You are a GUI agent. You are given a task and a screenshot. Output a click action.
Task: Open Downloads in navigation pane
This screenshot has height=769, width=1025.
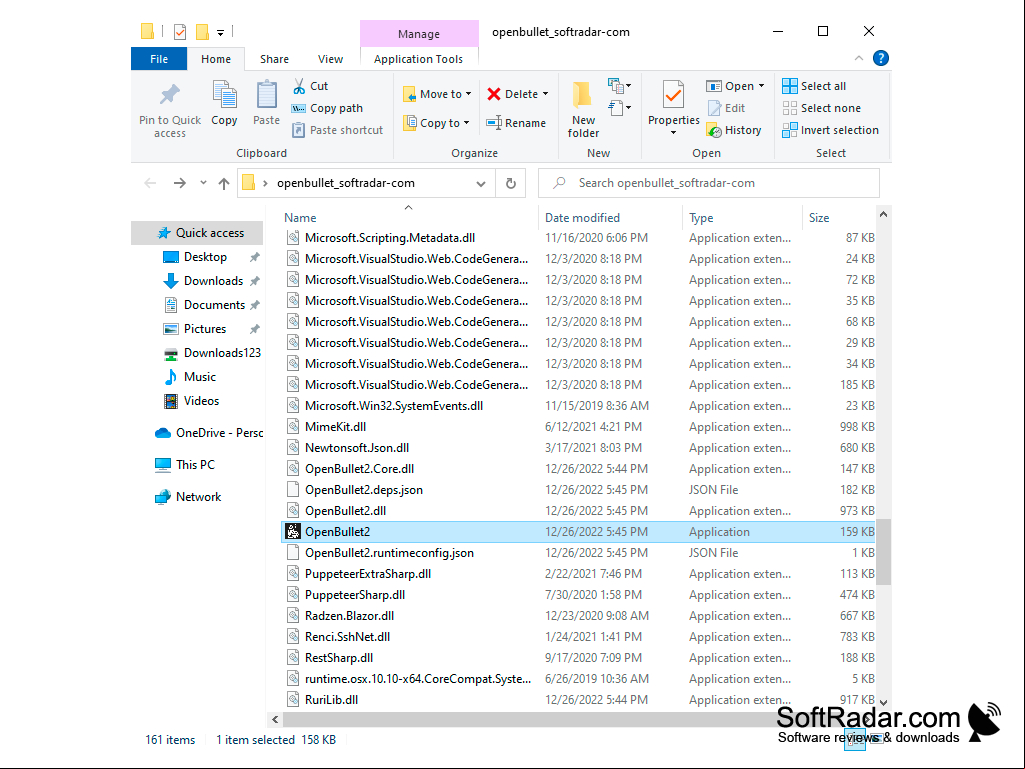click(x=213, y=281)
